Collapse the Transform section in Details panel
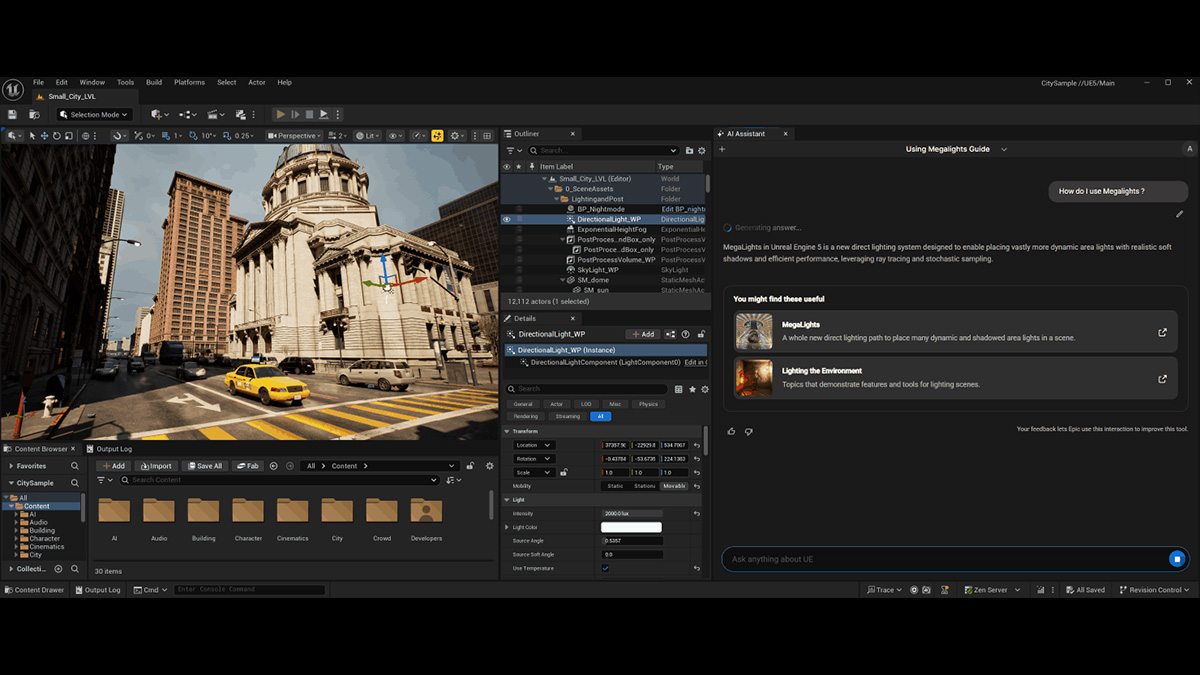 507,430
